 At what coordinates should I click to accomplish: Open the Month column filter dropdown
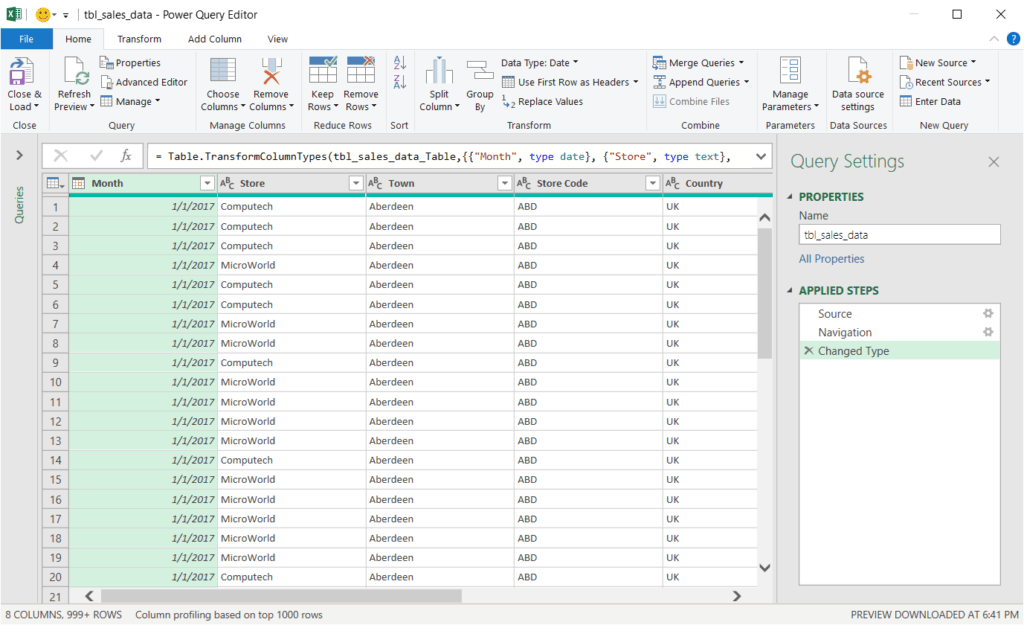click(207, 184)
